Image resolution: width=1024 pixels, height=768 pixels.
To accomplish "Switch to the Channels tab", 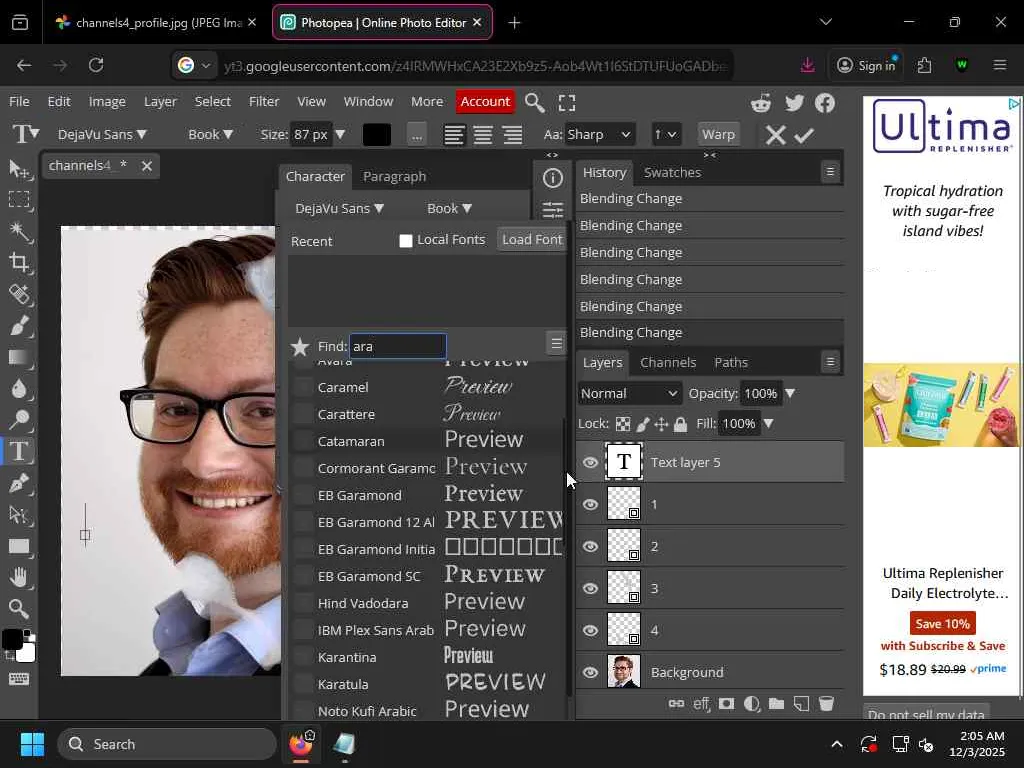I will [667, 362].
